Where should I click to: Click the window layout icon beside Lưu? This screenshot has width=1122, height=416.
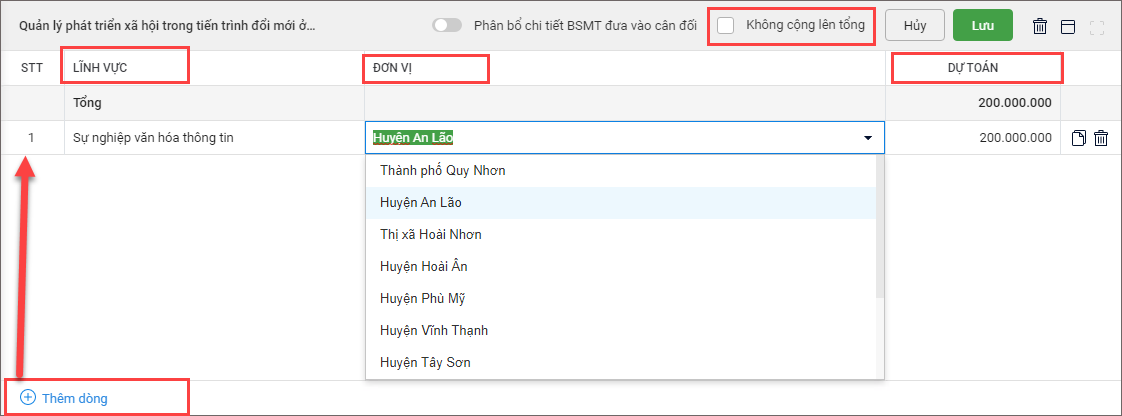[1068, 26]
